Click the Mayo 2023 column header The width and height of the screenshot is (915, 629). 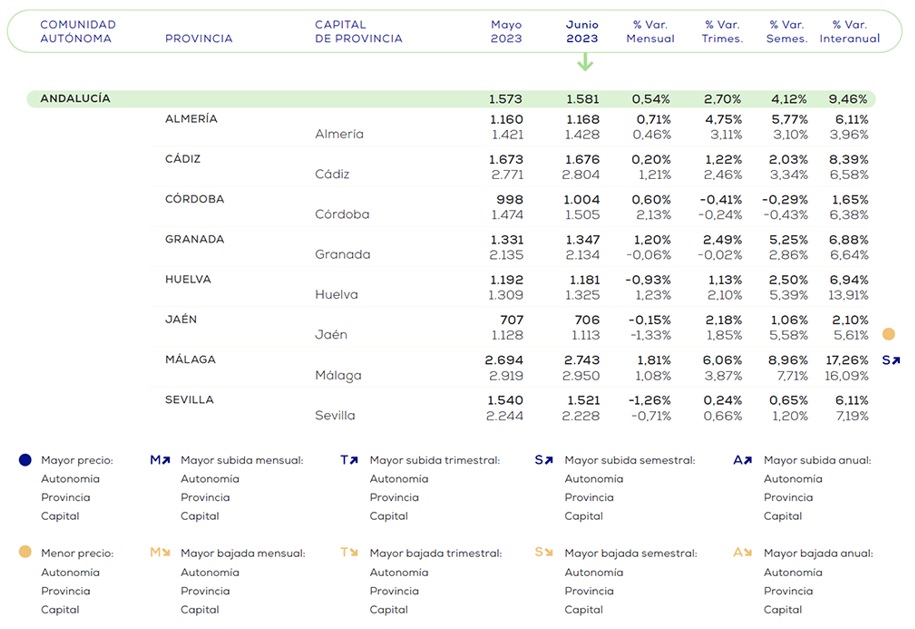tap(506, 31)
